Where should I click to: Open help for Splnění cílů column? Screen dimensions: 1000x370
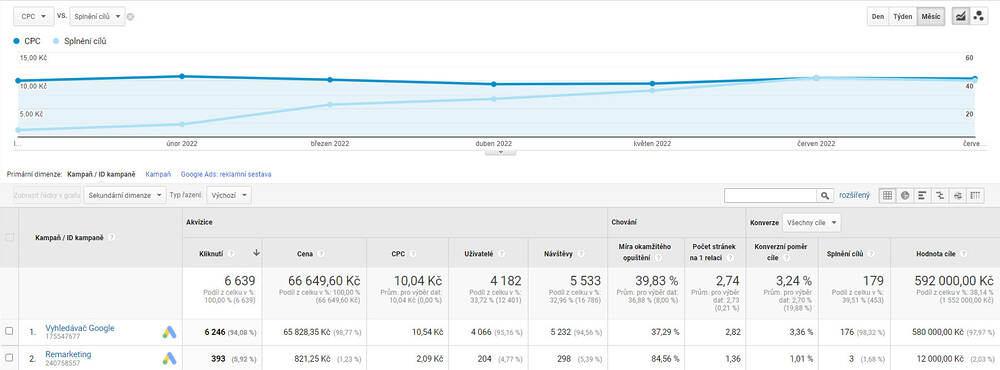pyautogui.click(x=871, y=253)
